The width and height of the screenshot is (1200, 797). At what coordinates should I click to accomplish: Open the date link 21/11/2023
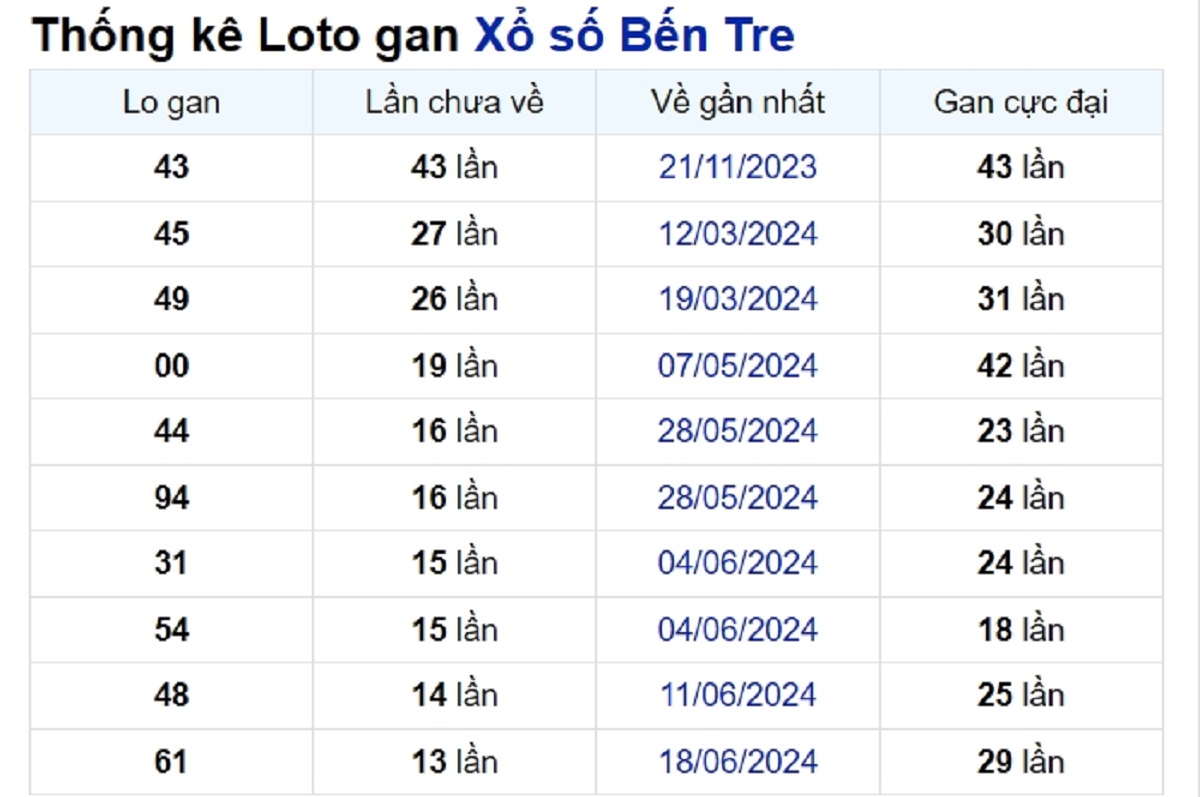click(738, 167)
